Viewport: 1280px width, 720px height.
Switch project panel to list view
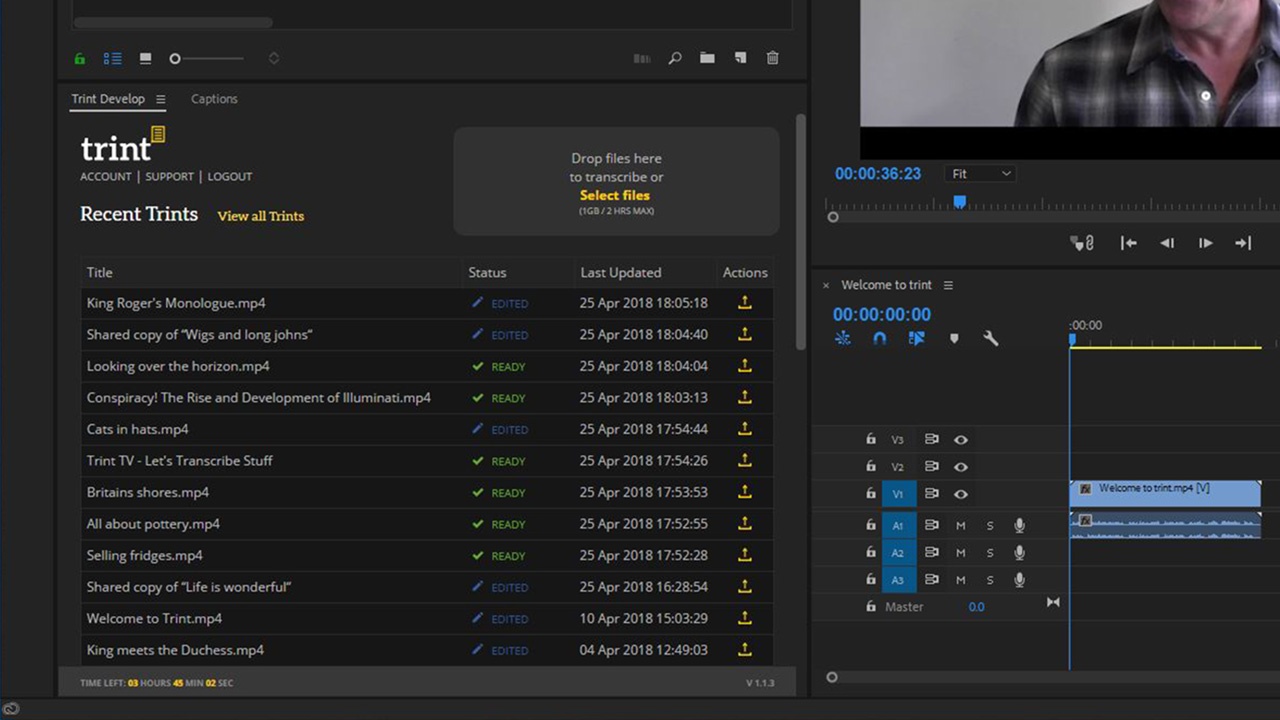coord(112,59)
